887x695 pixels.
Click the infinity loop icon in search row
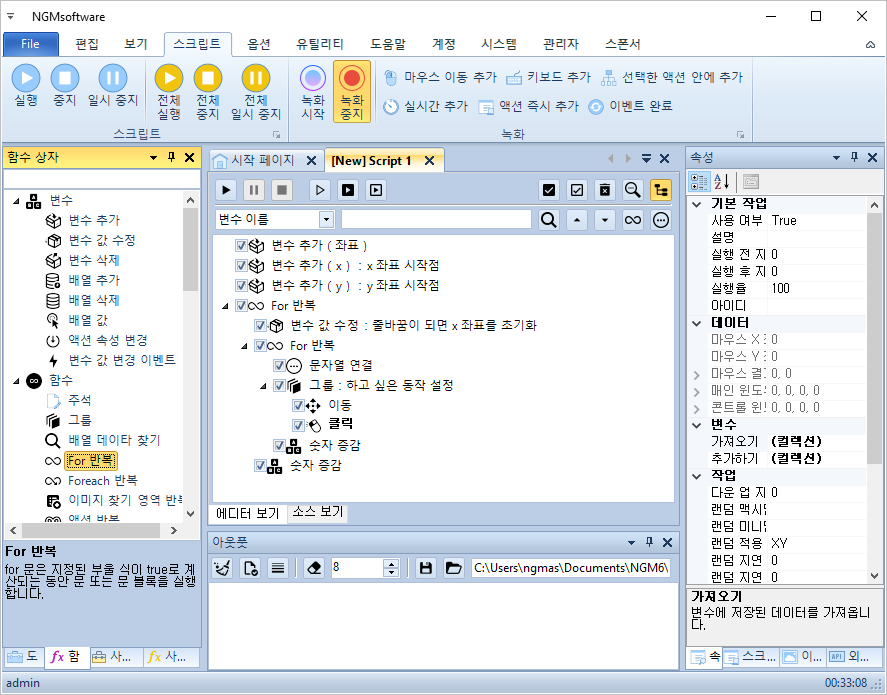[x=632, y=219]
